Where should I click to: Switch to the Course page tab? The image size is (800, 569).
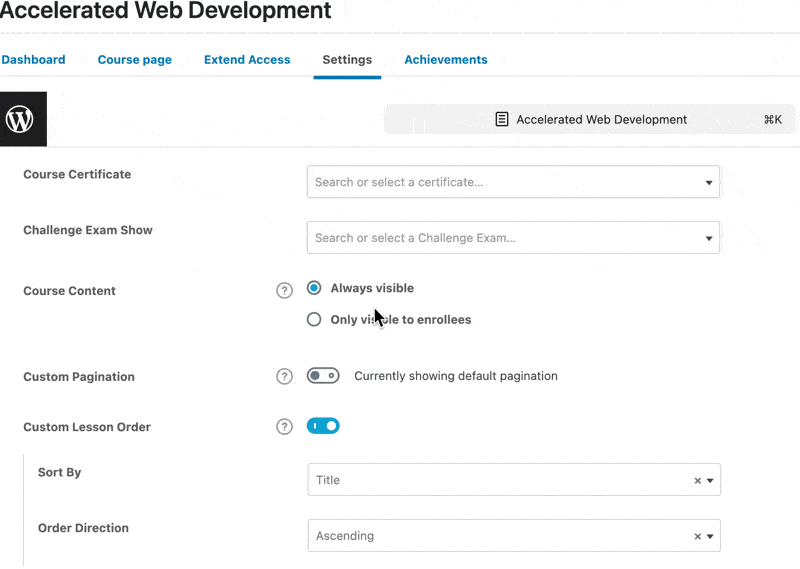(135, 60)
